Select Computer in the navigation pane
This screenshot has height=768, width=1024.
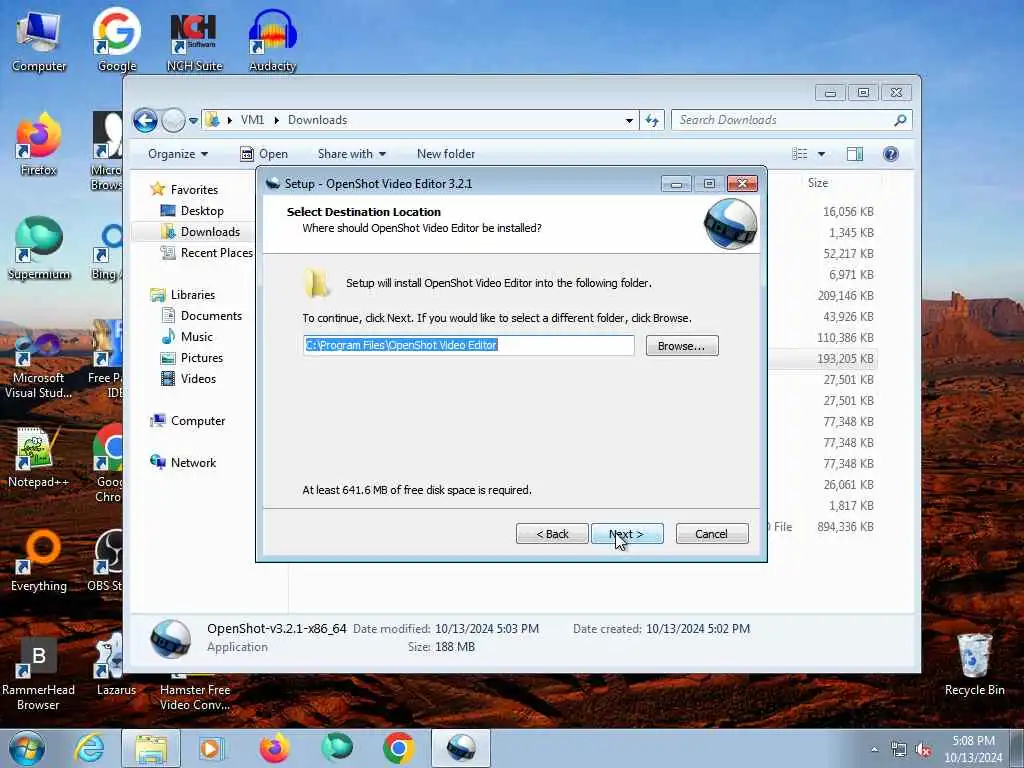click(198, 421)
